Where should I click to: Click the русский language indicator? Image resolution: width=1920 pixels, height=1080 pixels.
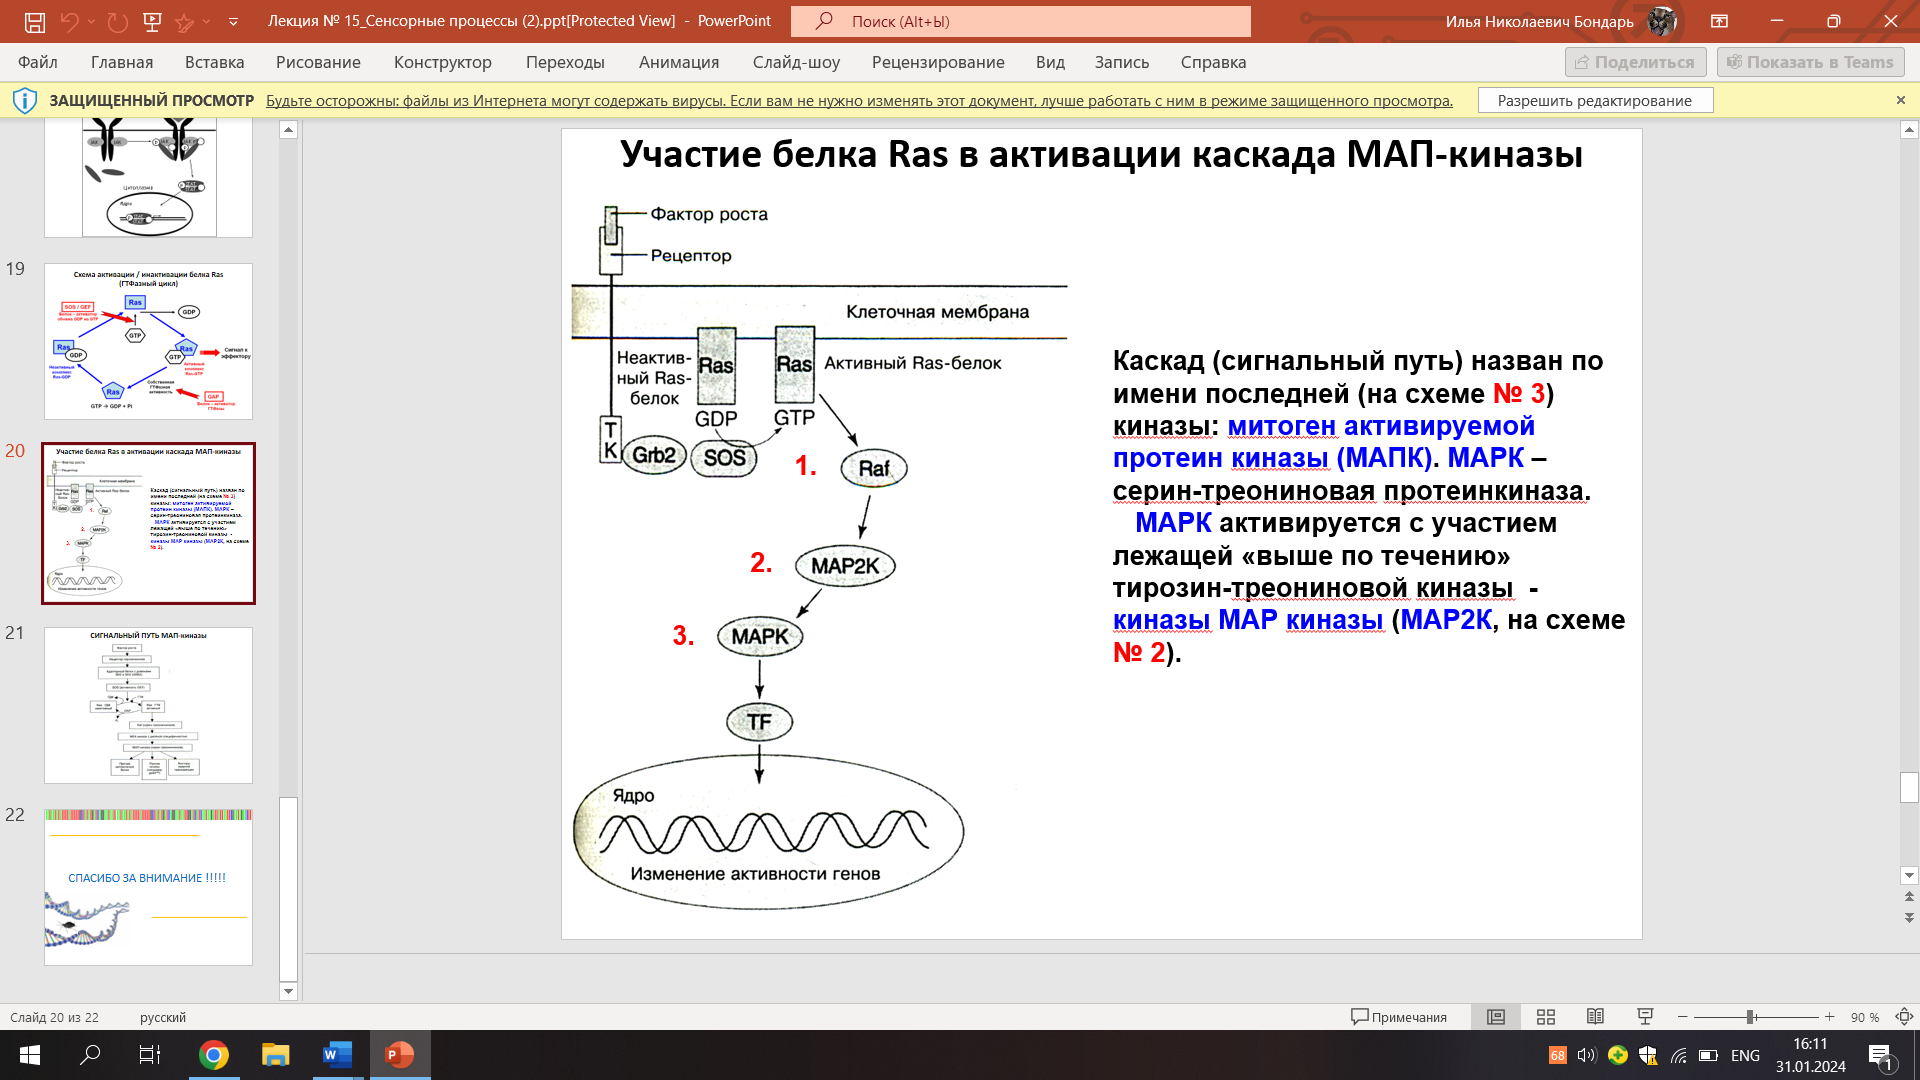click(163, 1017)
